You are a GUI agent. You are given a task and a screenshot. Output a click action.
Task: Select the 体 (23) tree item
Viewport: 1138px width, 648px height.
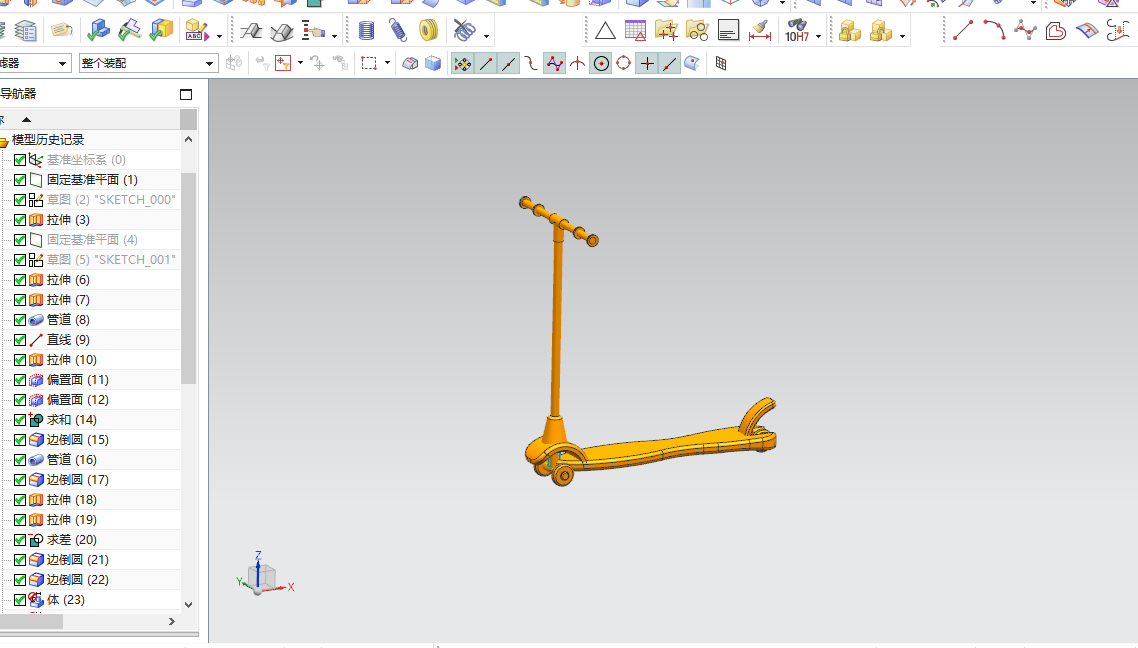click(66, 600)
